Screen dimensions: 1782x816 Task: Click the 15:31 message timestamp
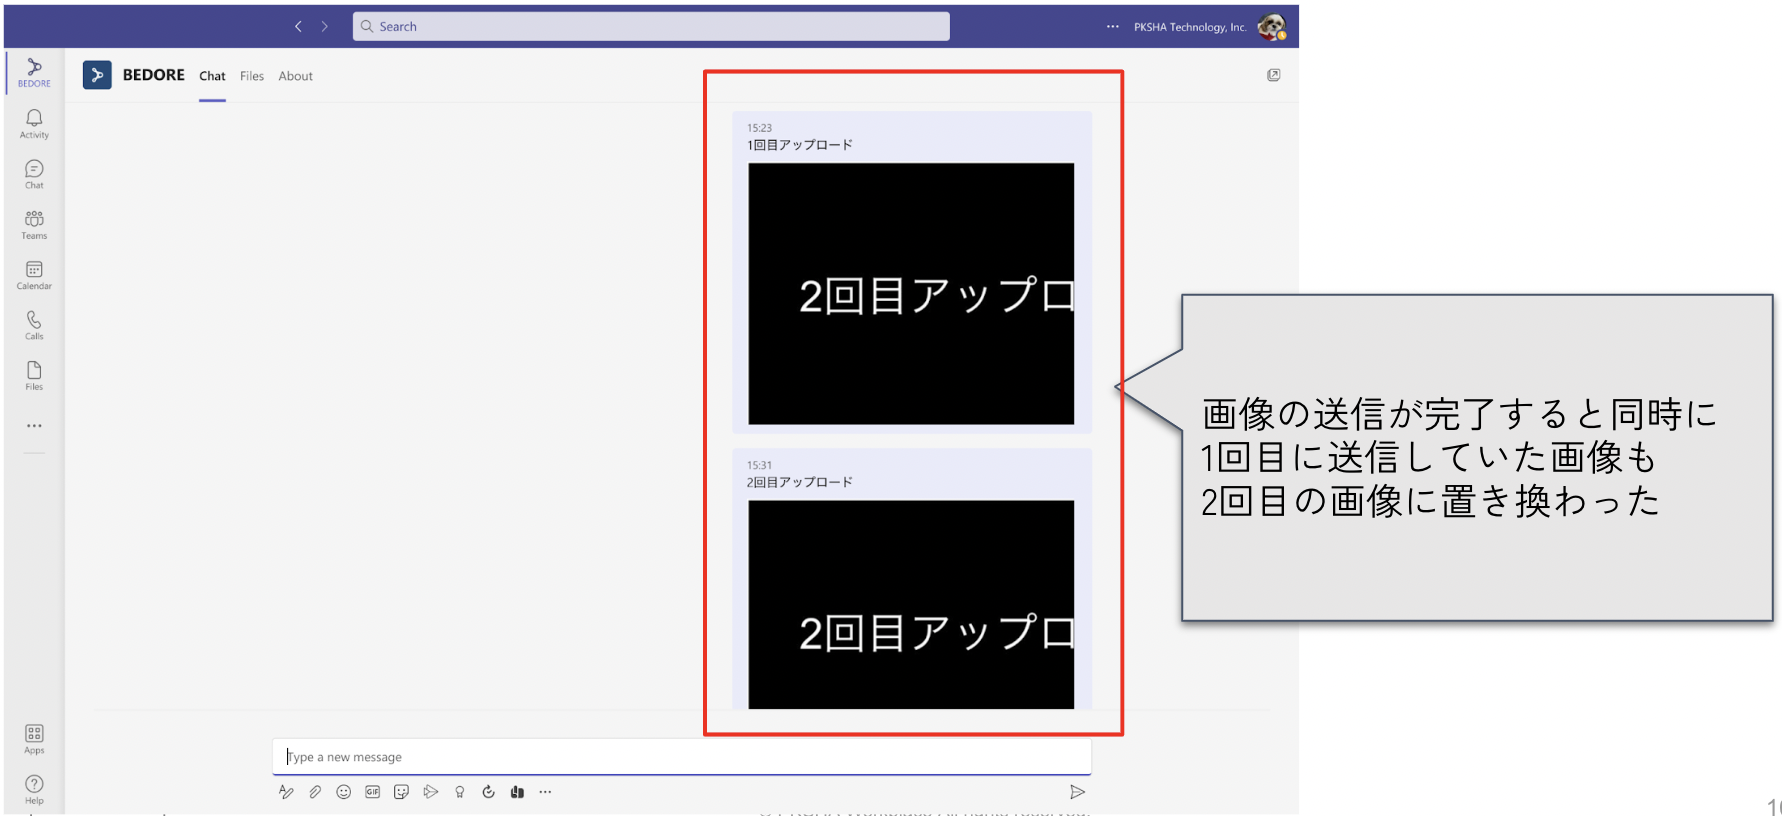click(x=759, y=465)
